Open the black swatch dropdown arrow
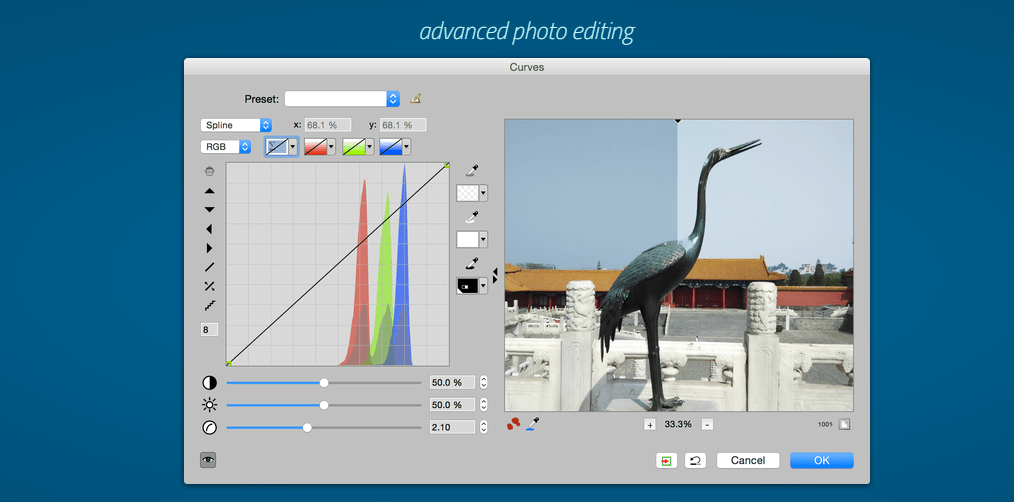The width and height of the screenshot is (1014, 502). (484, 286)
